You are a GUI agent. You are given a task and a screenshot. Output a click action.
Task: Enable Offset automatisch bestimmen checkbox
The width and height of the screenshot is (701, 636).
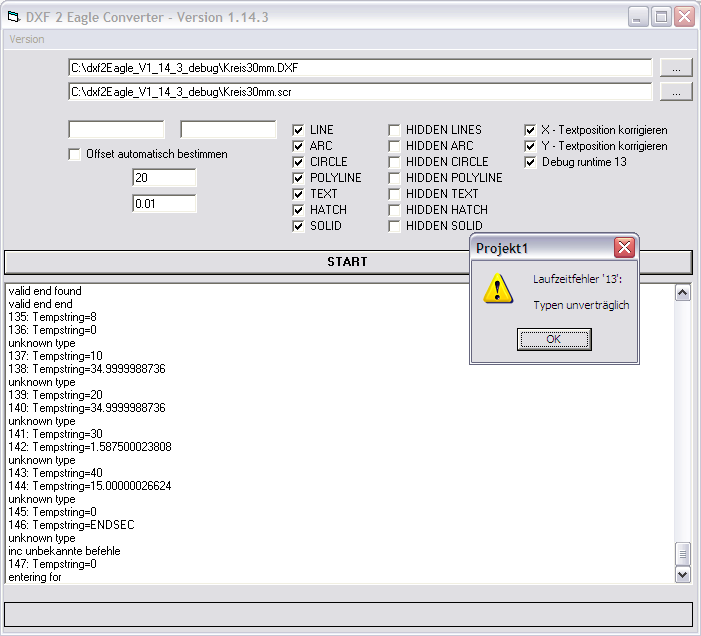75,154
